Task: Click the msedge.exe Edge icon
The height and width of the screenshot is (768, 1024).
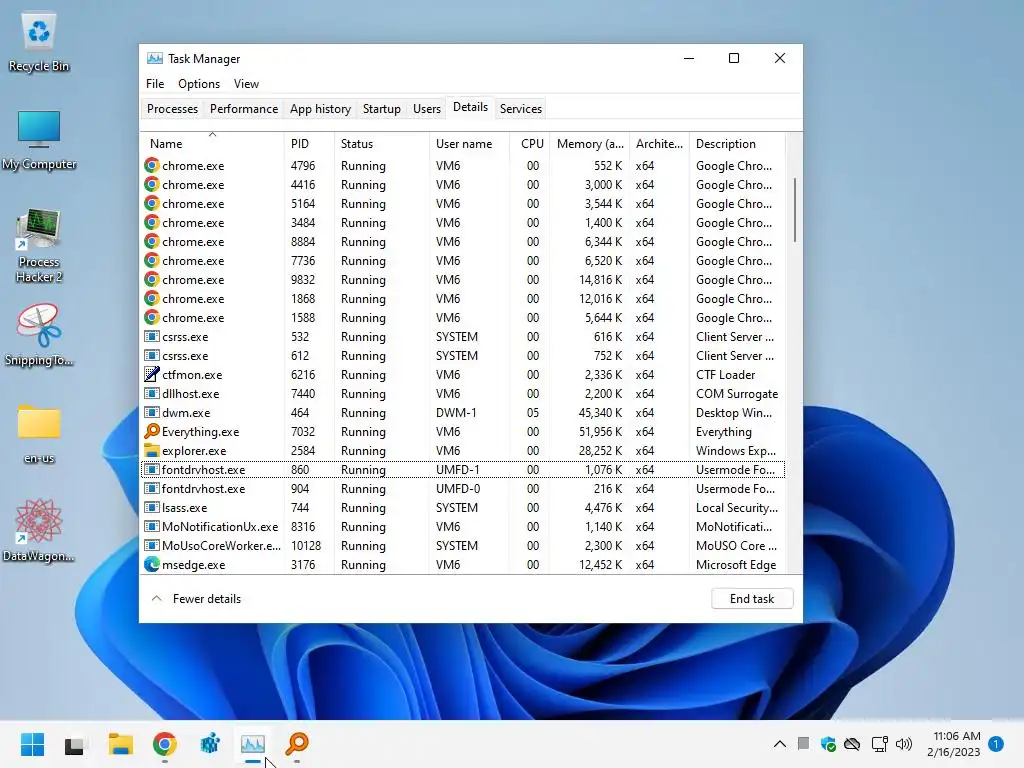Action: 152,565
